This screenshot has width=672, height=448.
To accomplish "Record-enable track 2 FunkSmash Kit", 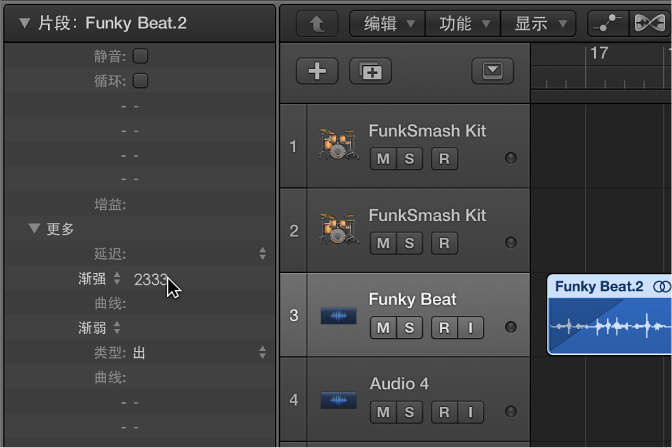I will [x=444, y=242].
